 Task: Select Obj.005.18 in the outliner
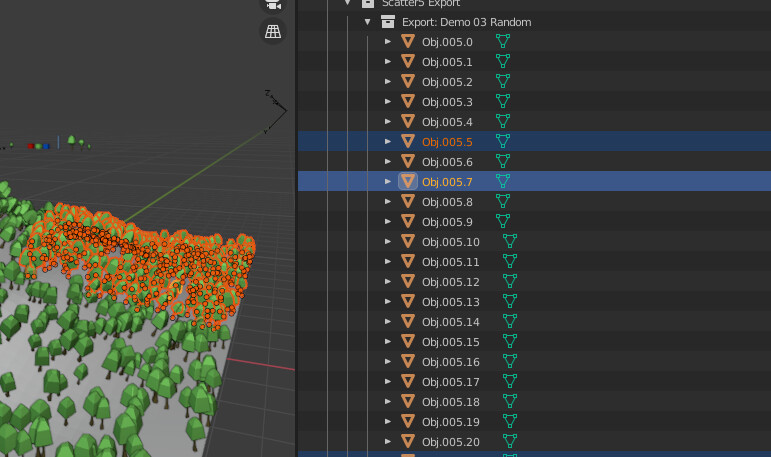450,402
